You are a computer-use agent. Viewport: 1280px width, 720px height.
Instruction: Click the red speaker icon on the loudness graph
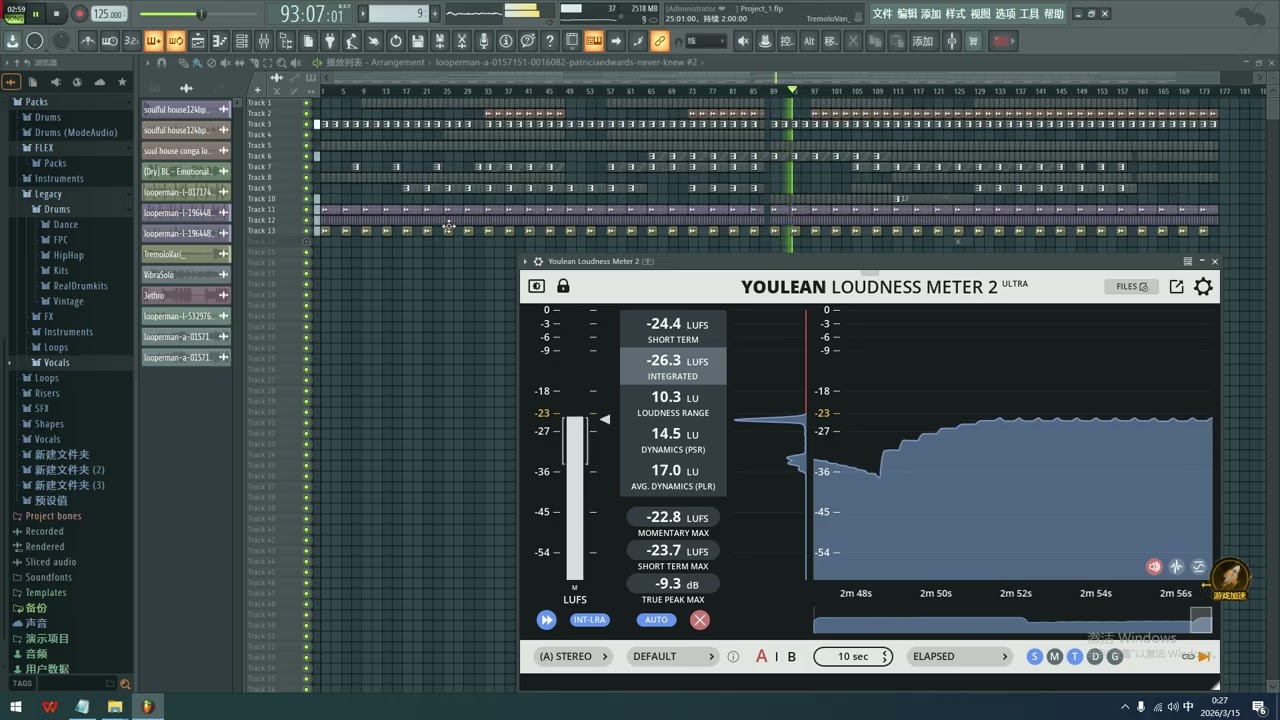tap(1154, 567)
